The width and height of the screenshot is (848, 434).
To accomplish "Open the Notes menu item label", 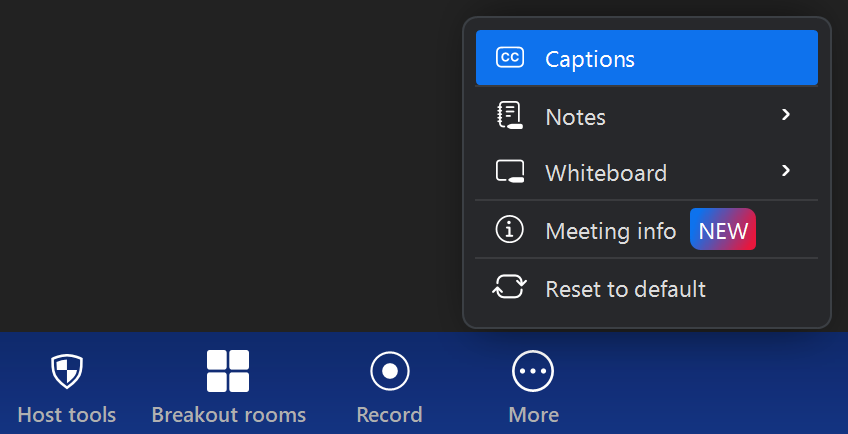I will tap(575, 117).
